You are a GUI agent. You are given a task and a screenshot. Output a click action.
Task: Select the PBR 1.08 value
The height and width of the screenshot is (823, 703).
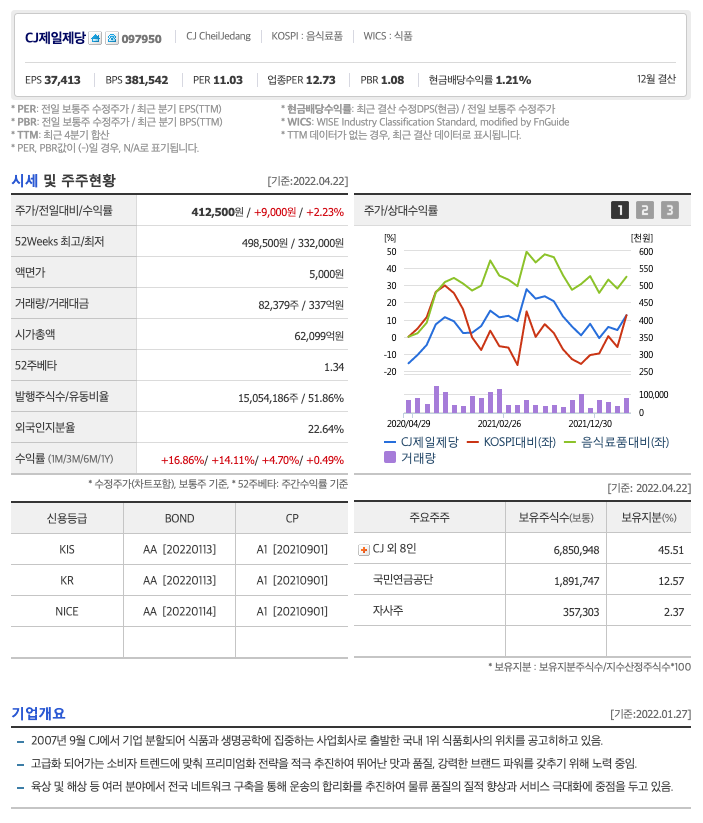pyautogui.click(x=382, y=80)
